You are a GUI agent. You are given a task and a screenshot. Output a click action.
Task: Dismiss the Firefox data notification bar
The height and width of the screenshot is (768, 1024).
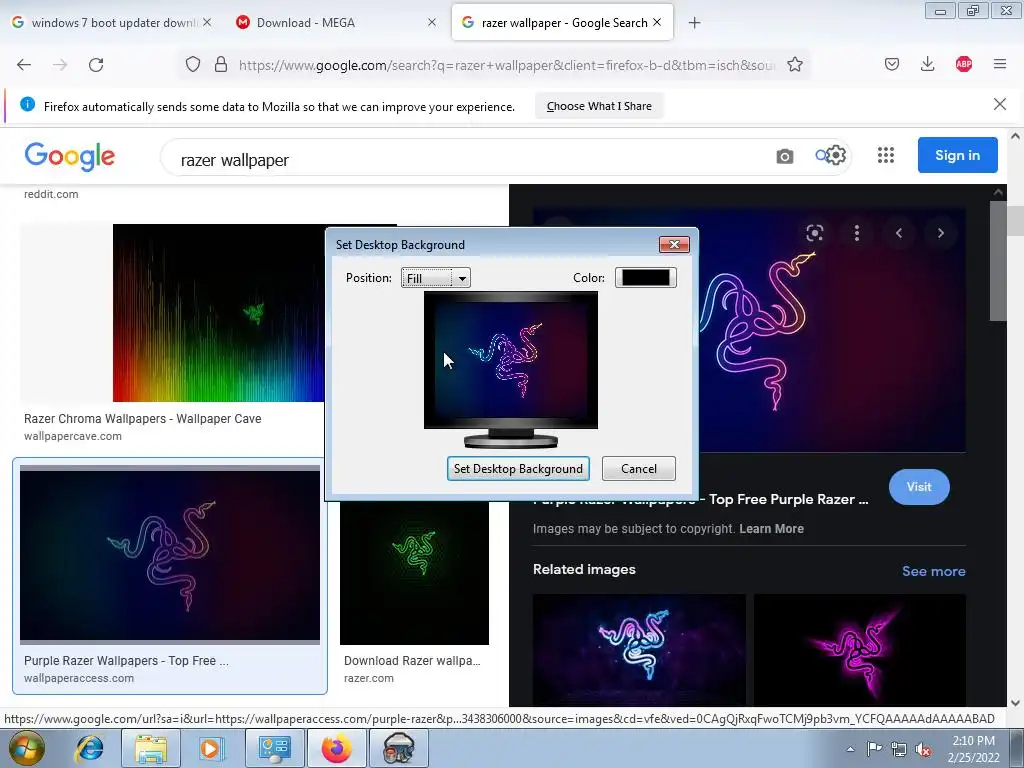[x=999, y=104]
